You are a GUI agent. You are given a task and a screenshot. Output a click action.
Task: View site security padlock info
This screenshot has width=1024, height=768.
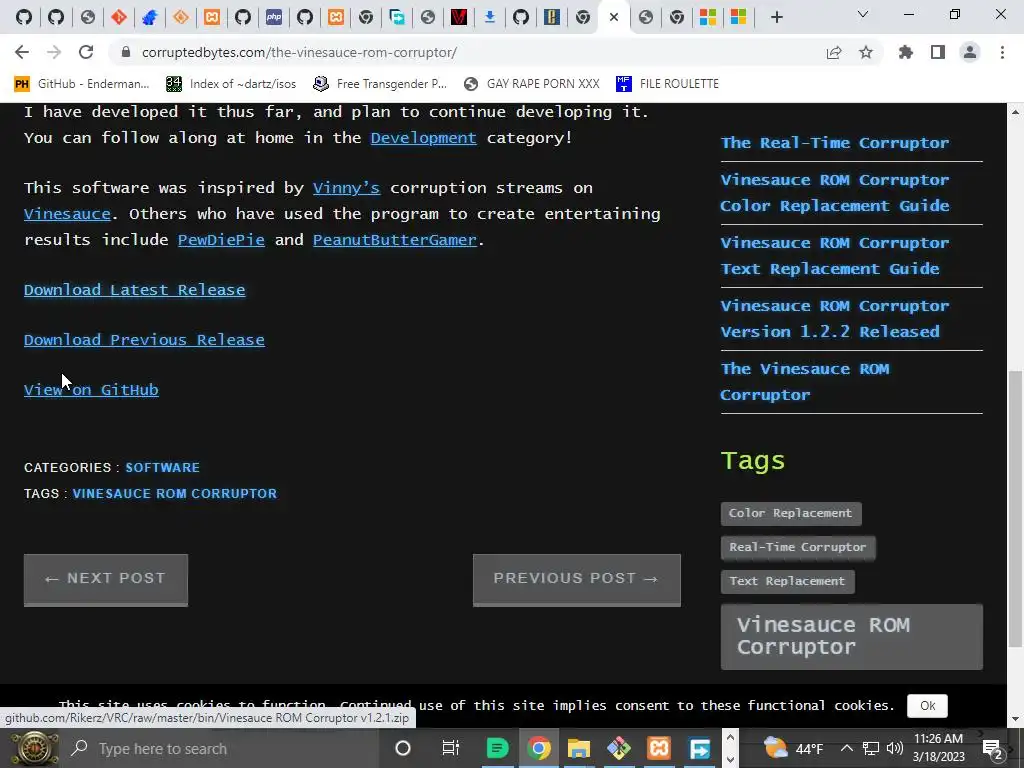pos(127,52)
